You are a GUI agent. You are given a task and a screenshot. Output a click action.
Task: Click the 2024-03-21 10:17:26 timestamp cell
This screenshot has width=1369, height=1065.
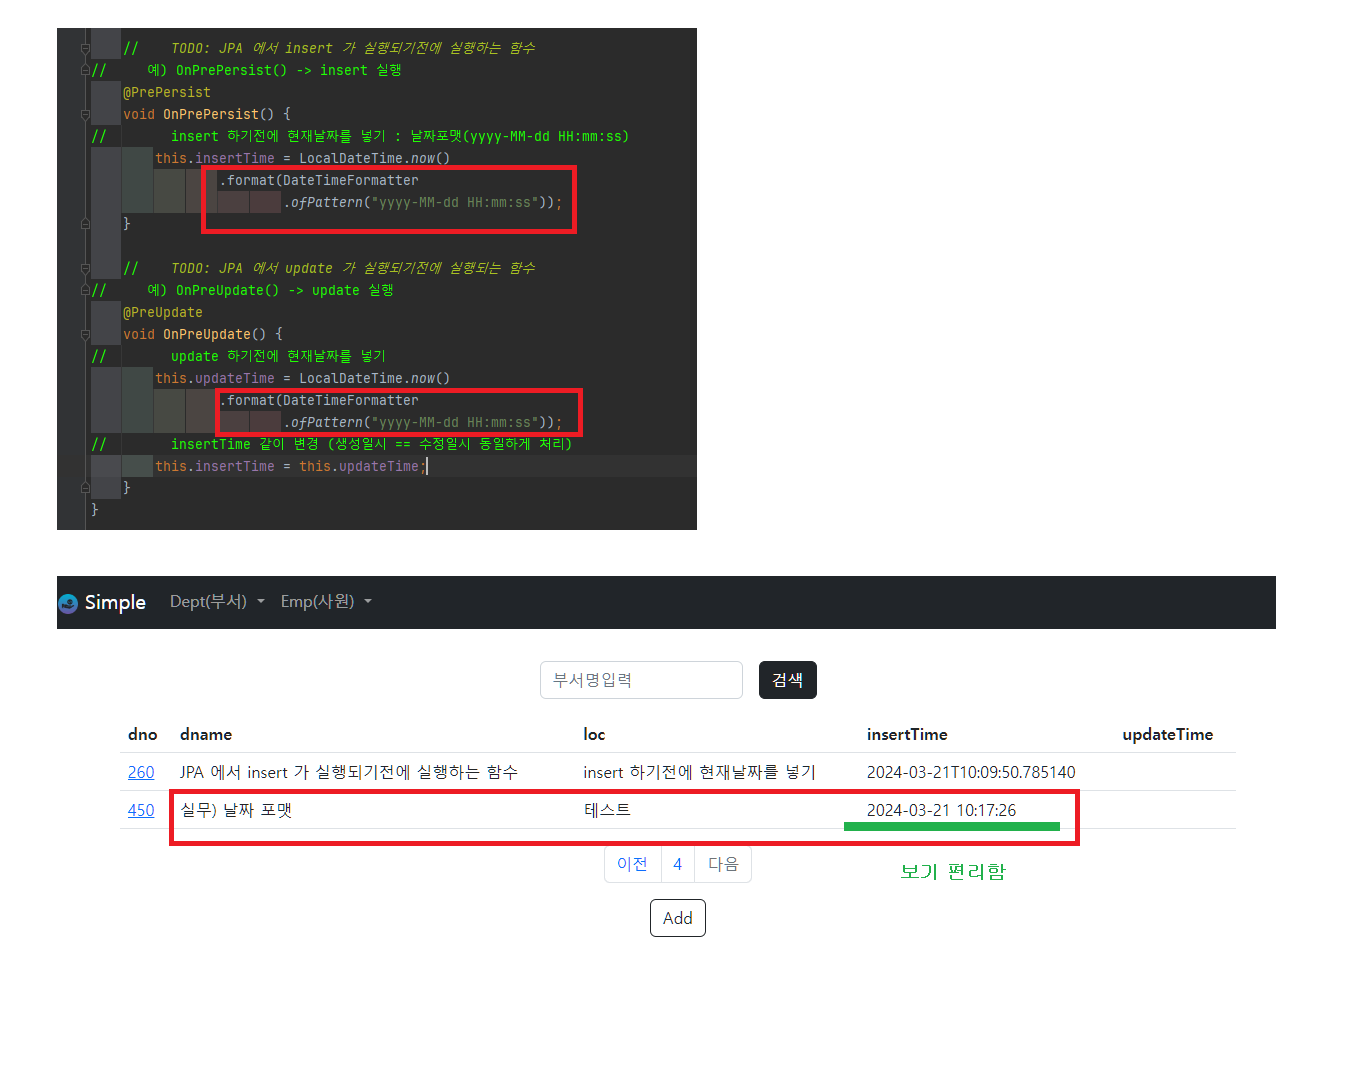(941, 810)
